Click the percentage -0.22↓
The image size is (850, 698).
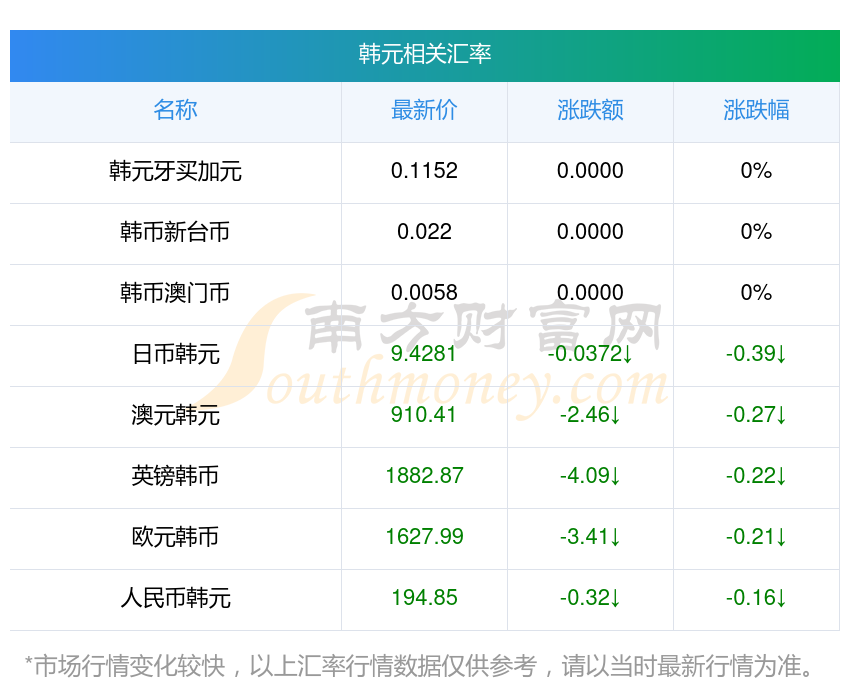point(756,476)
